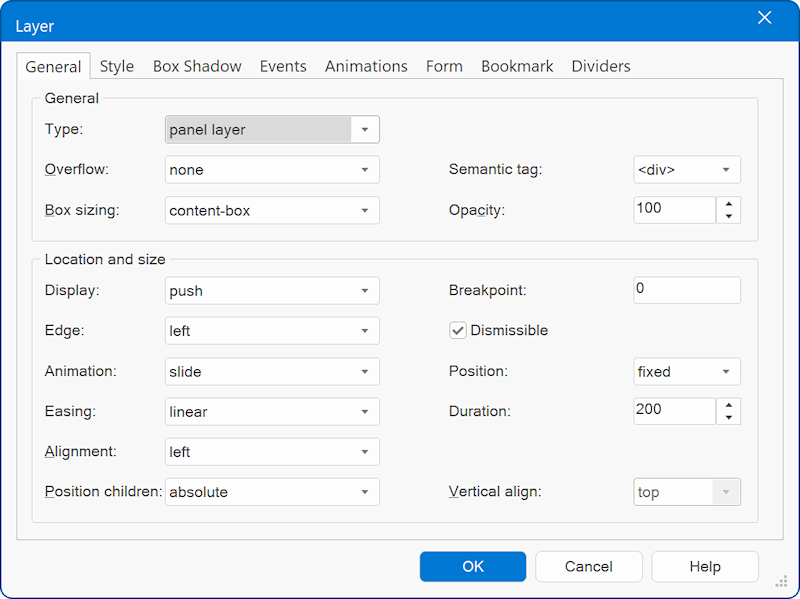Image resolution: width=800 pixels, height=599 pixels.
Task: Increase Duration with the up arrow
Action: (x=728, y=405)
